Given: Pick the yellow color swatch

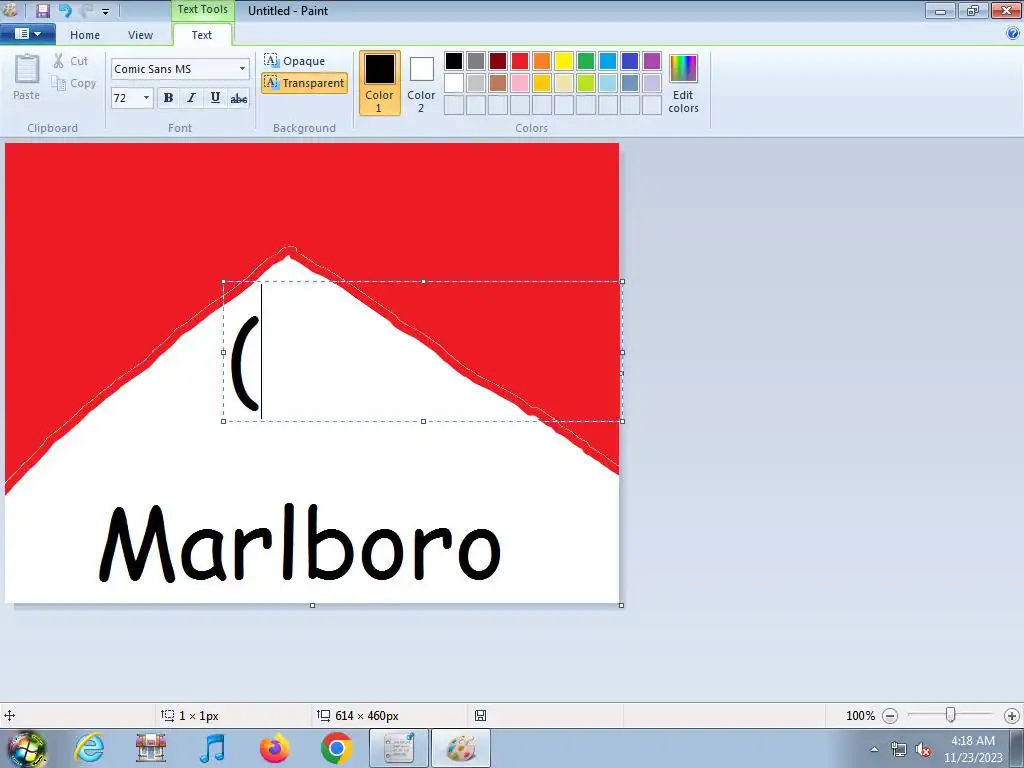Looking at the screenshot, I should [564, 61].
